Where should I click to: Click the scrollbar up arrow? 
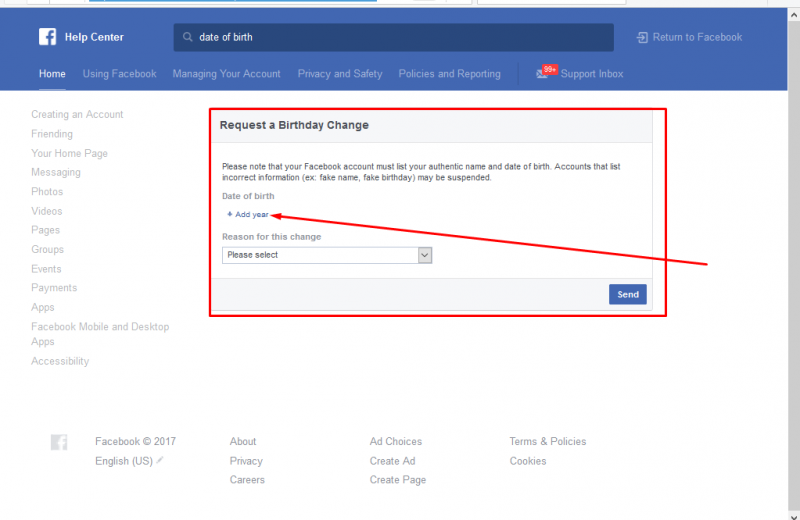click(x=794, y=15)
